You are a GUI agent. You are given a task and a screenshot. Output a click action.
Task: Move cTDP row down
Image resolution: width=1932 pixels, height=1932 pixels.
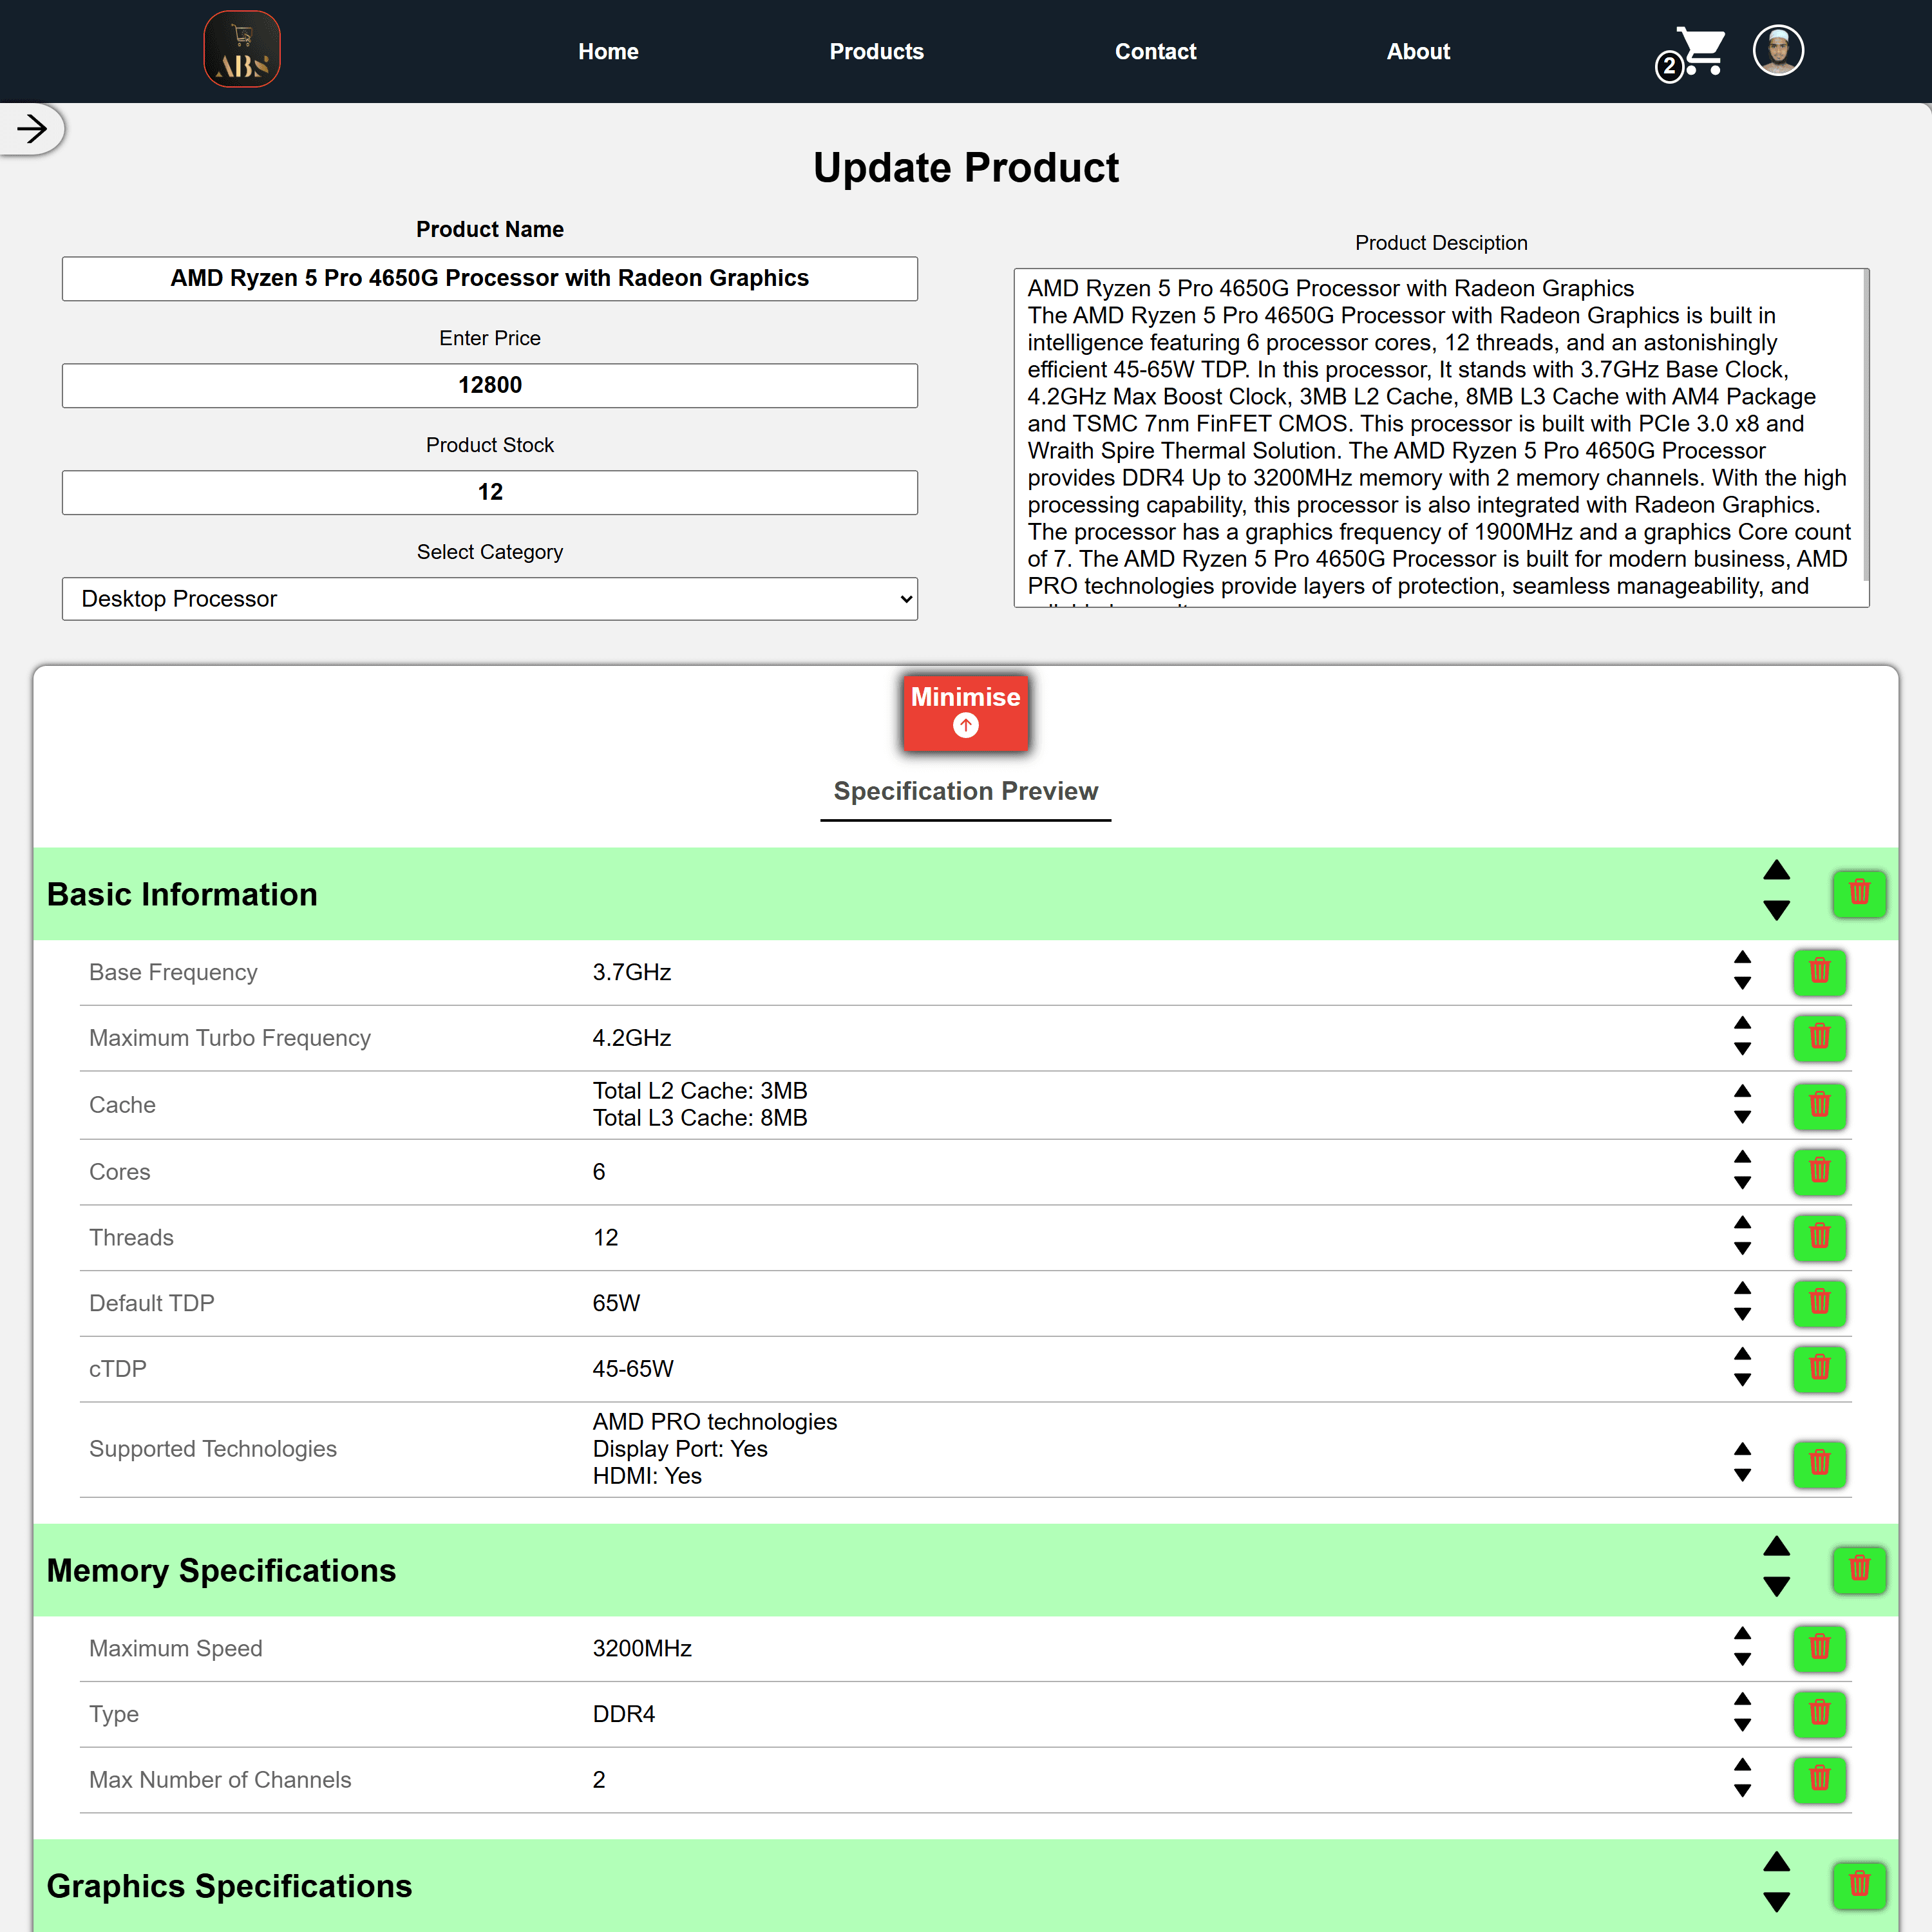tap(1742, 1380)
